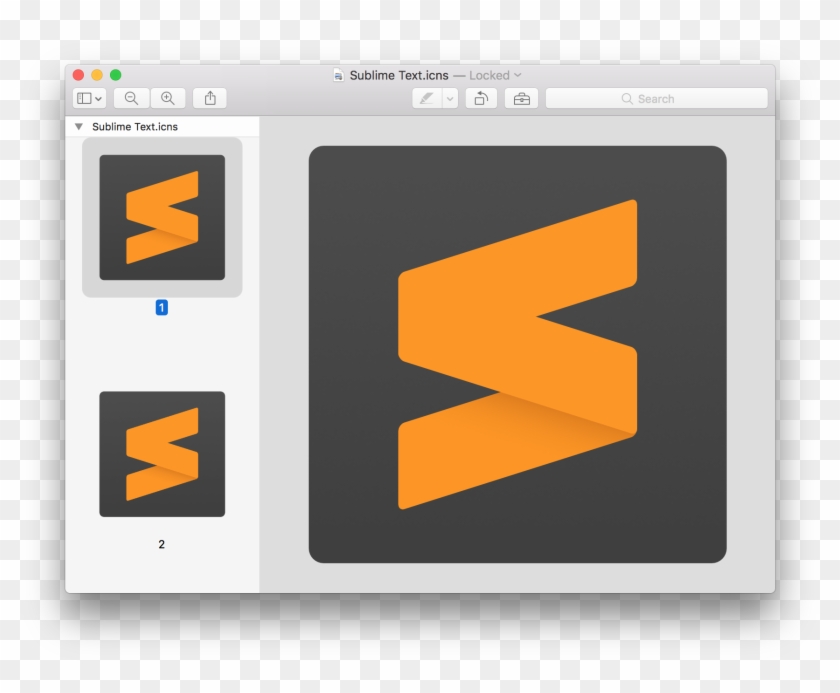Click the Locked title dropdown chevron

click(x=518, y=75)
